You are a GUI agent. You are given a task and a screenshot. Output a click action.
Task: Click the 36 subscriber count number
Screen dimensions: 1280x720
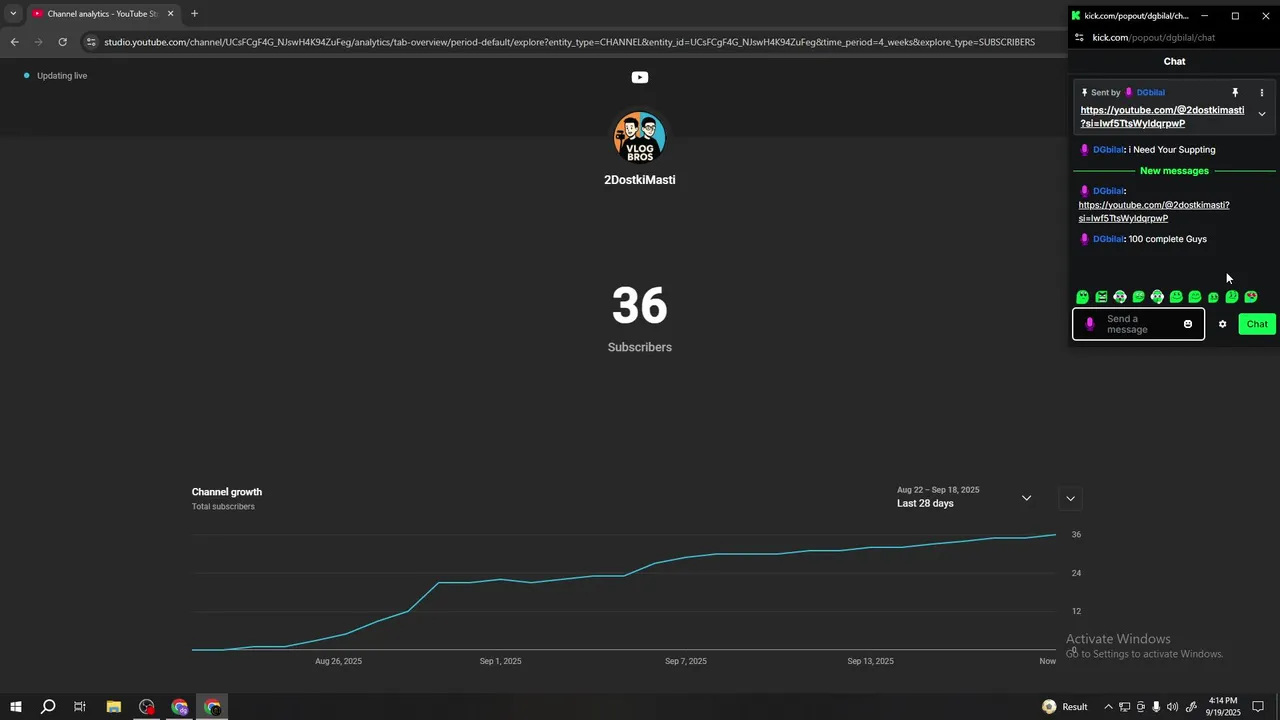640,306
